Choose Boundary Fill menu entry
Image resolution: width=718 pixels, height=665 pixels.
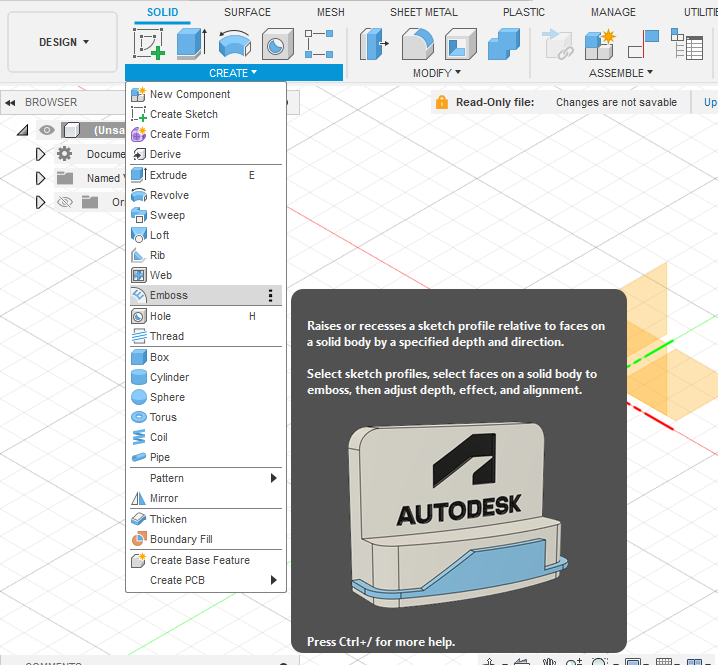point(206,539)
